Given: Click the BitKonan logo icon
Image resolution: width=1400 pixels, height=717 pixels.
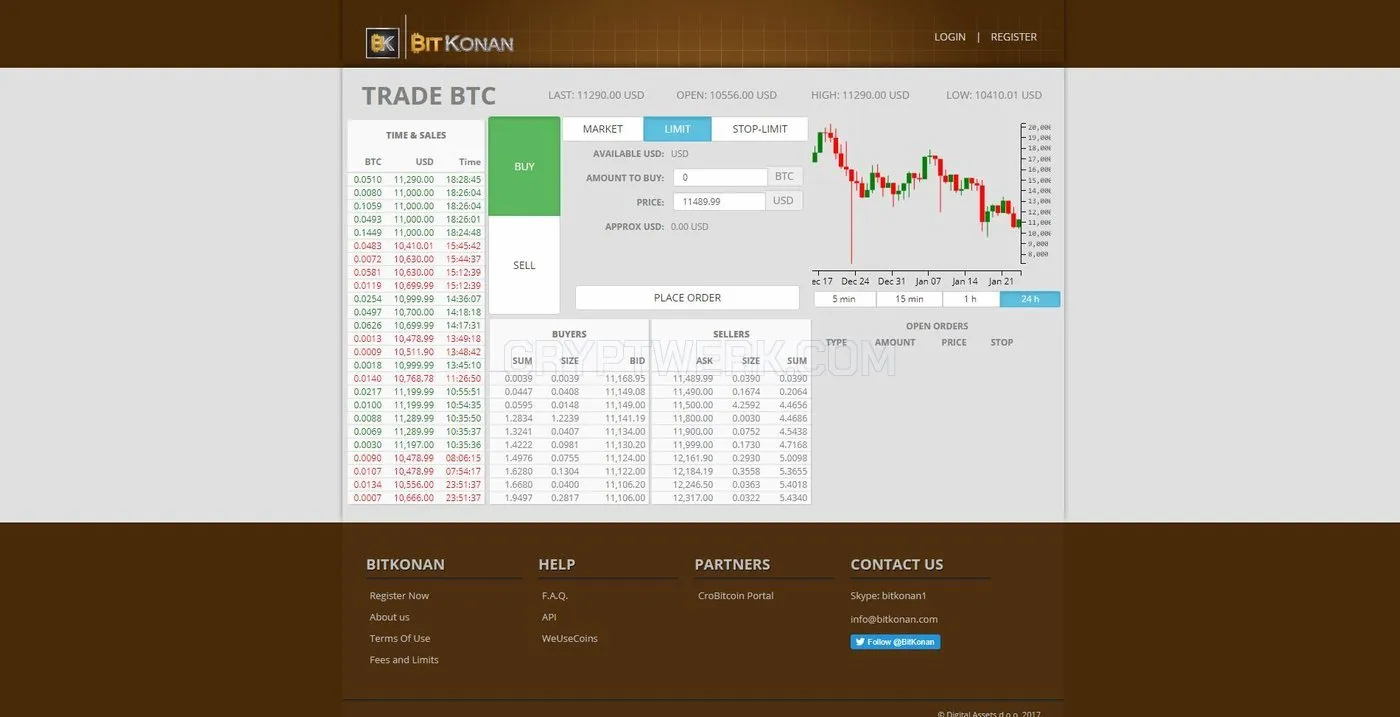Looking at the screenshot, I should click(x=384, y=43).
